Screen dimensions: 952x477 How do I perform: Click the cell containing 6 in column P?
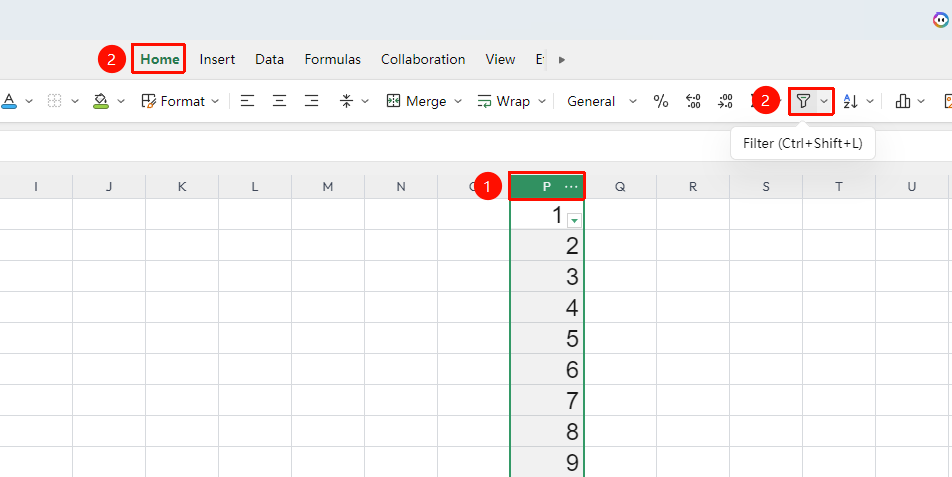[x=547, y=369]
